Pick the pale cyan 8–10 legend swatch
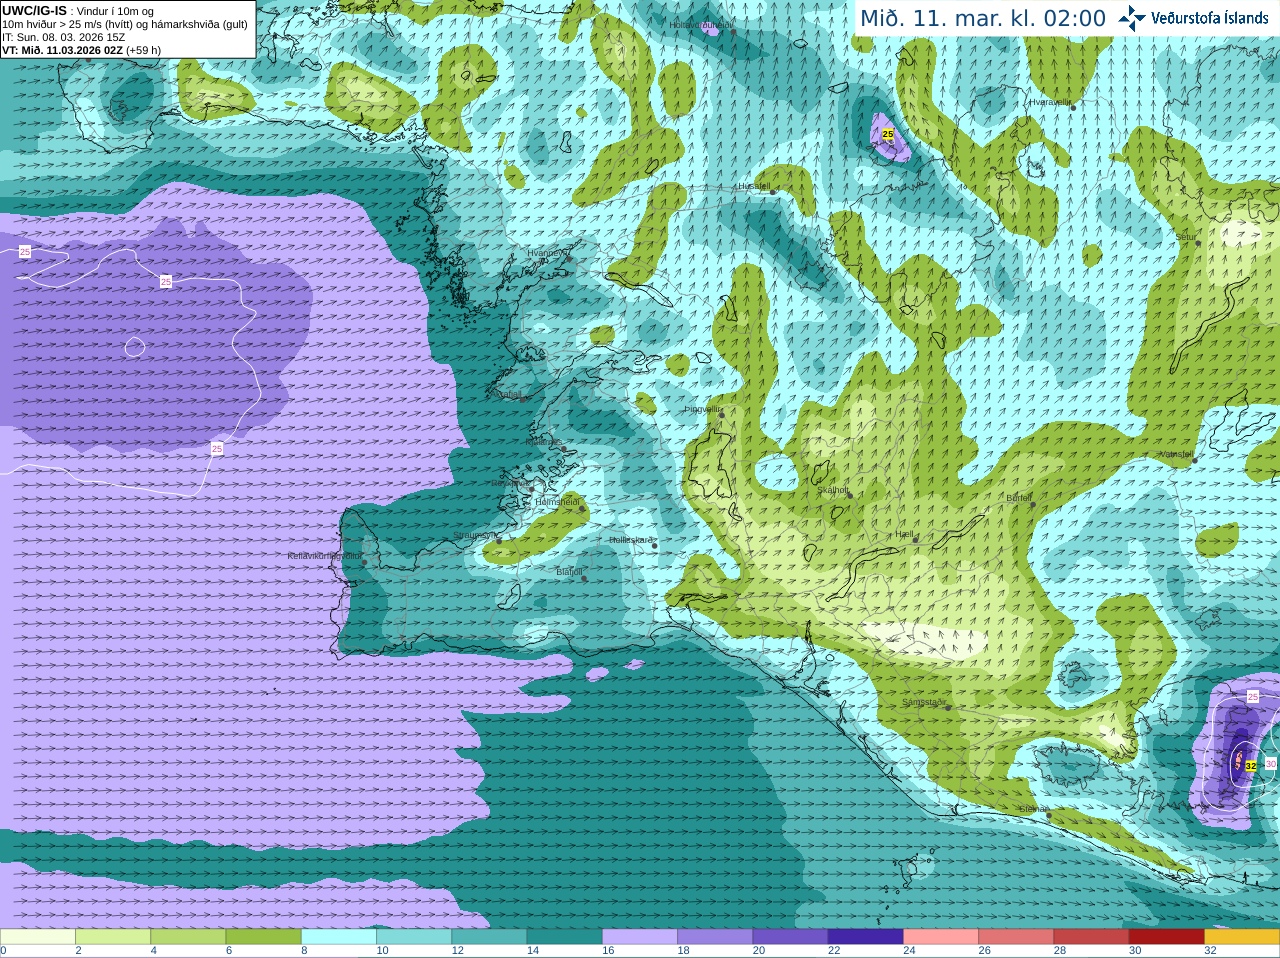This screenshot has height=958, width=1280. 339,937
